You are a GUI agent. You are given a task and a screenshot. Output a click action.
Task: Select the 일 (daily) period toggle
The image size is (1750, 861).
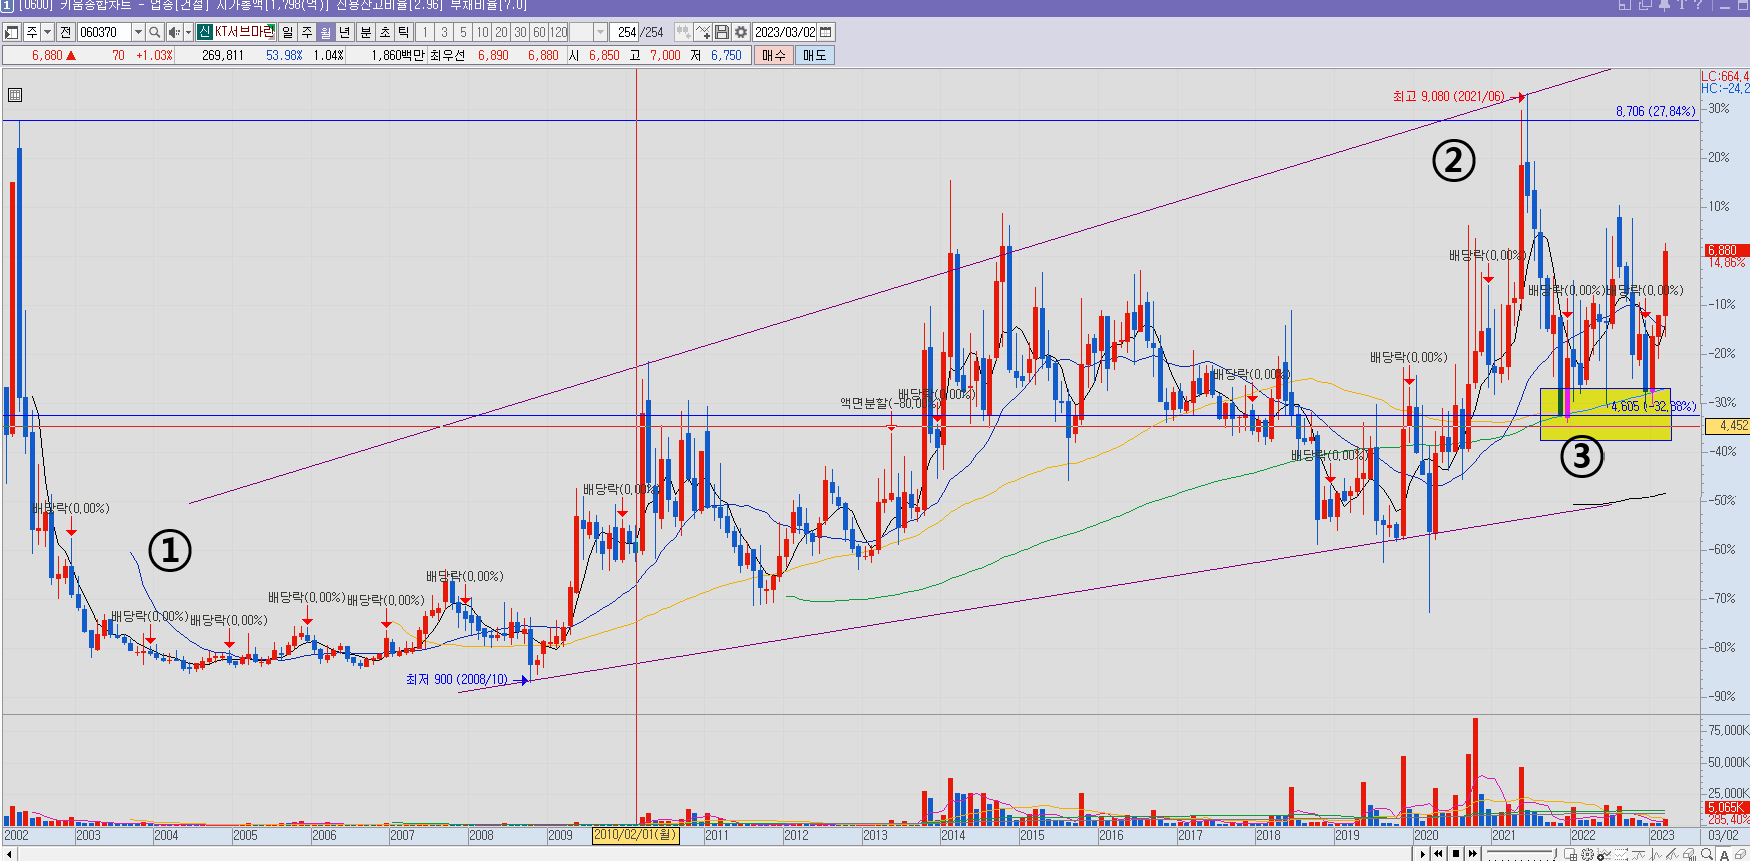[x=288, y=32]
